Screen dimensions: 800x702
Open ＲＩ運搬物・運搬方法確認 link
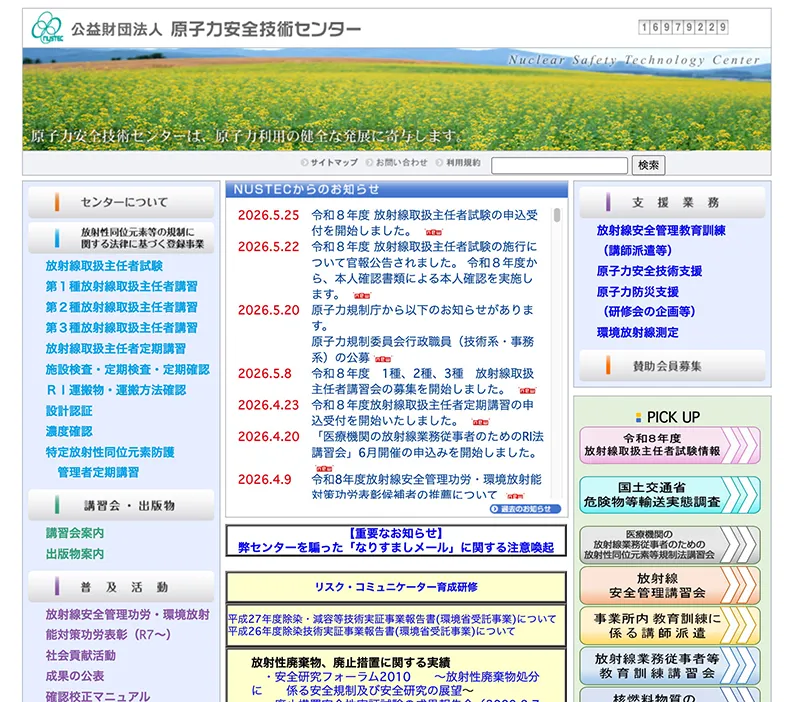(116, 390)
